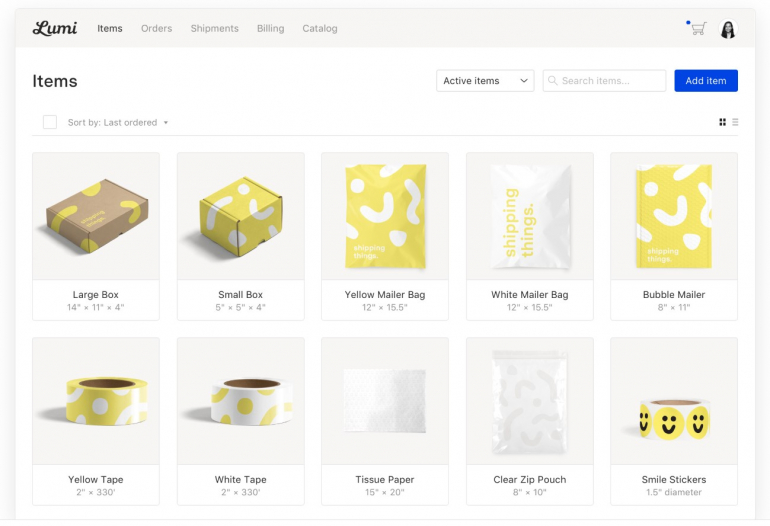
Task: Select the Yellow Mailer Bag image
Action: (384, 216)
